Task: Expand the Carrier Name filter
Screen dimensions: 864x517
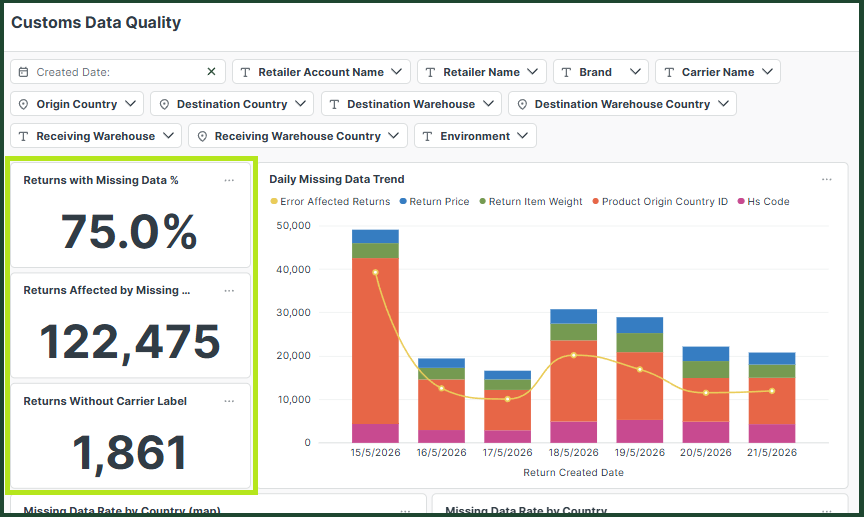Action: [x=718, y=72]
